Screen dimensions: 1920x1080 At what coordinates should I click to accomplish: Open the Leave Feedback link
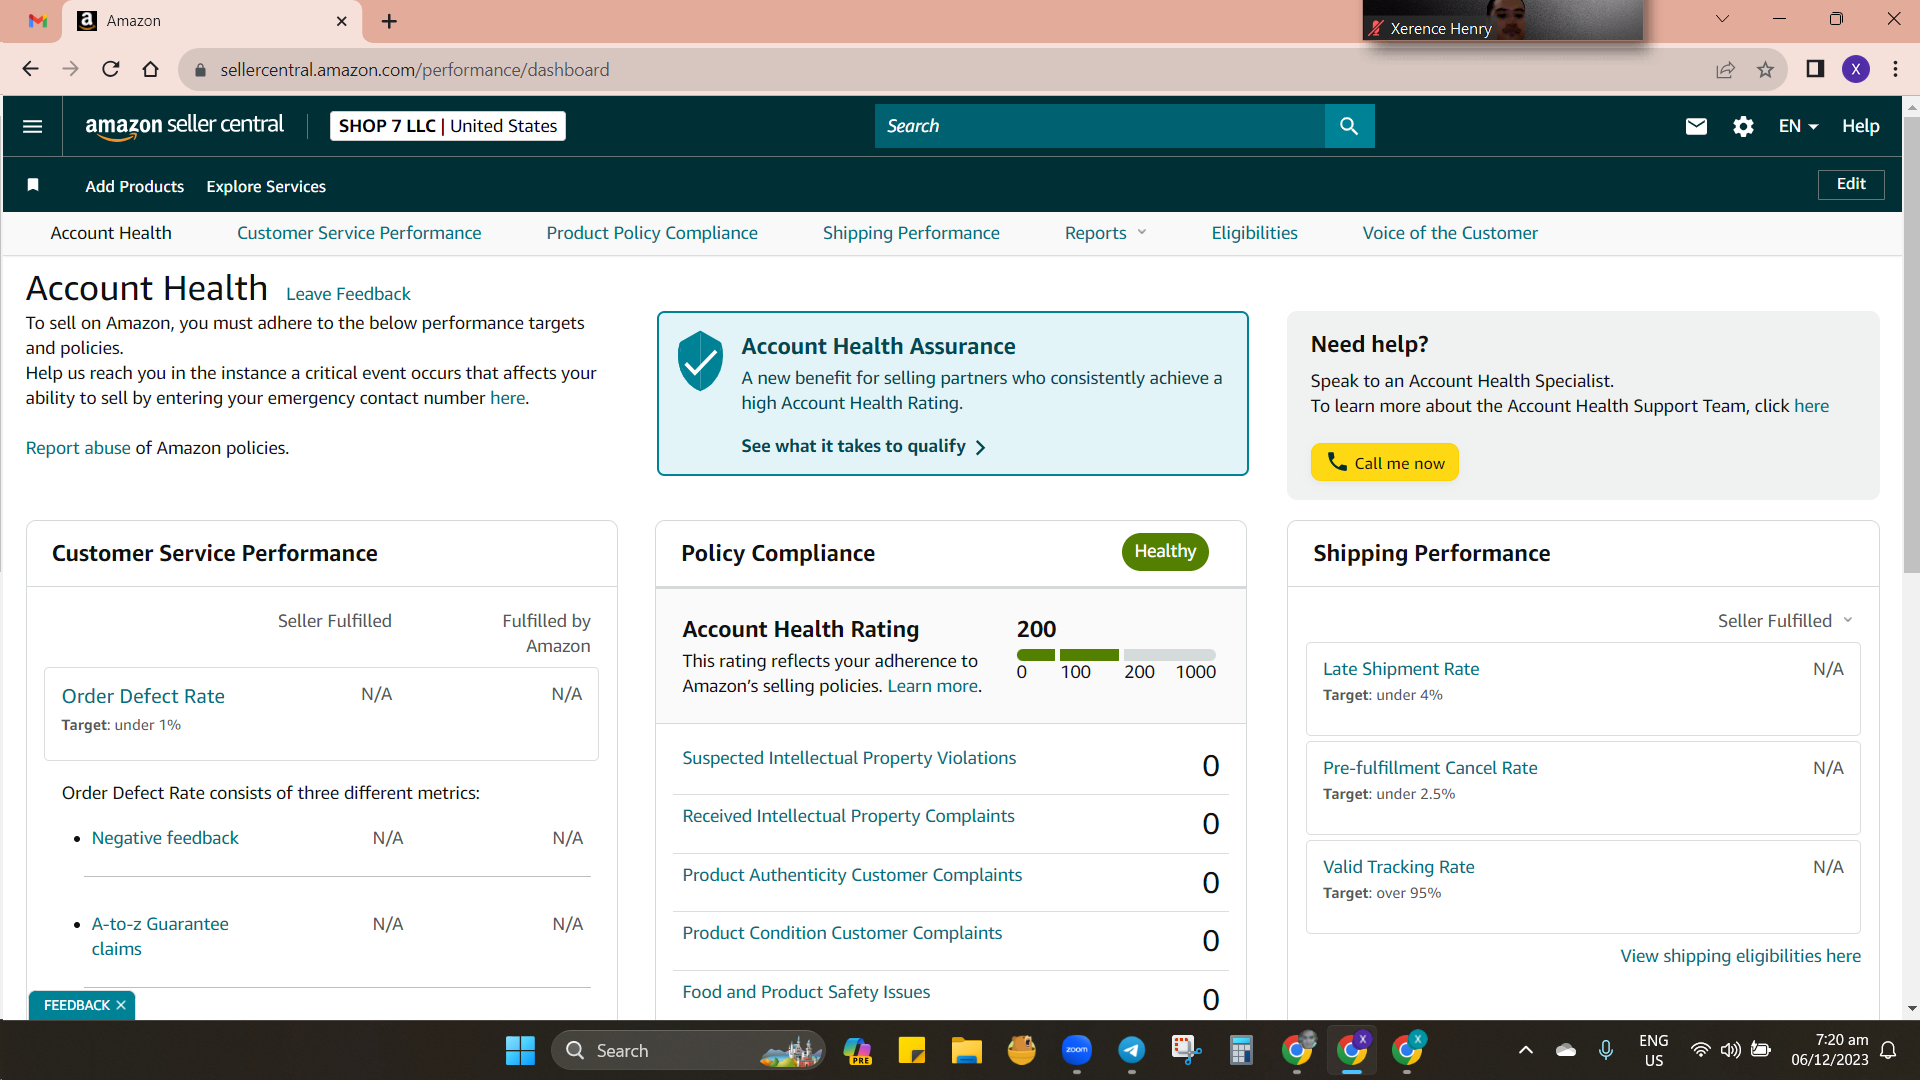(348, 294)
